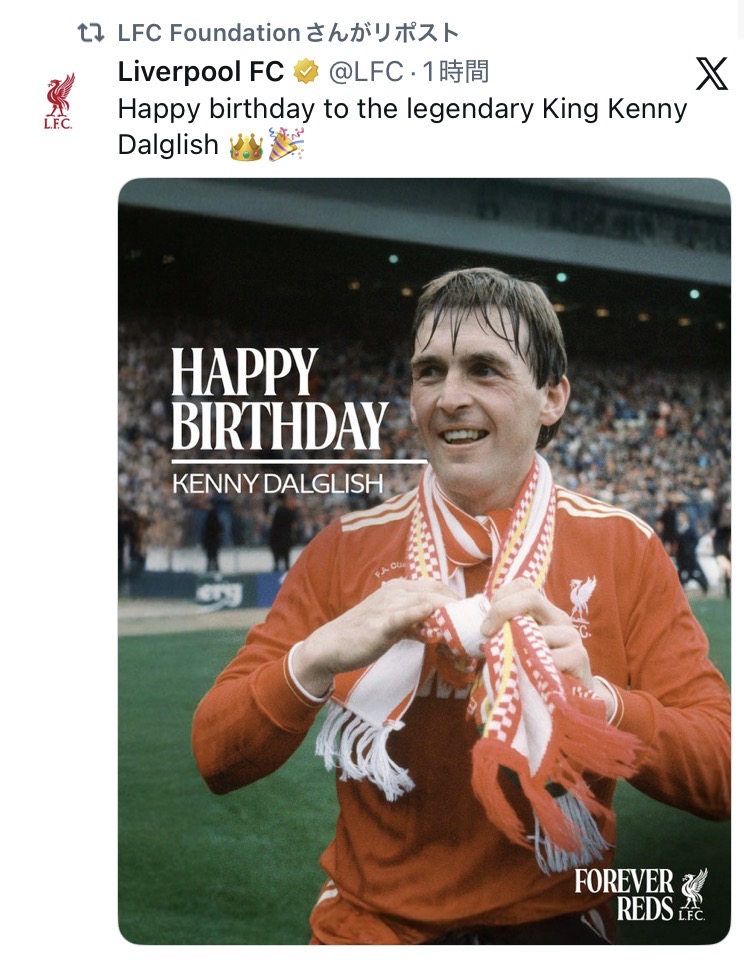The width and height of the screenshot is (750, 963).
Task: Click the KENNY DALGLISH caption in the image
Action: point(277,484)
